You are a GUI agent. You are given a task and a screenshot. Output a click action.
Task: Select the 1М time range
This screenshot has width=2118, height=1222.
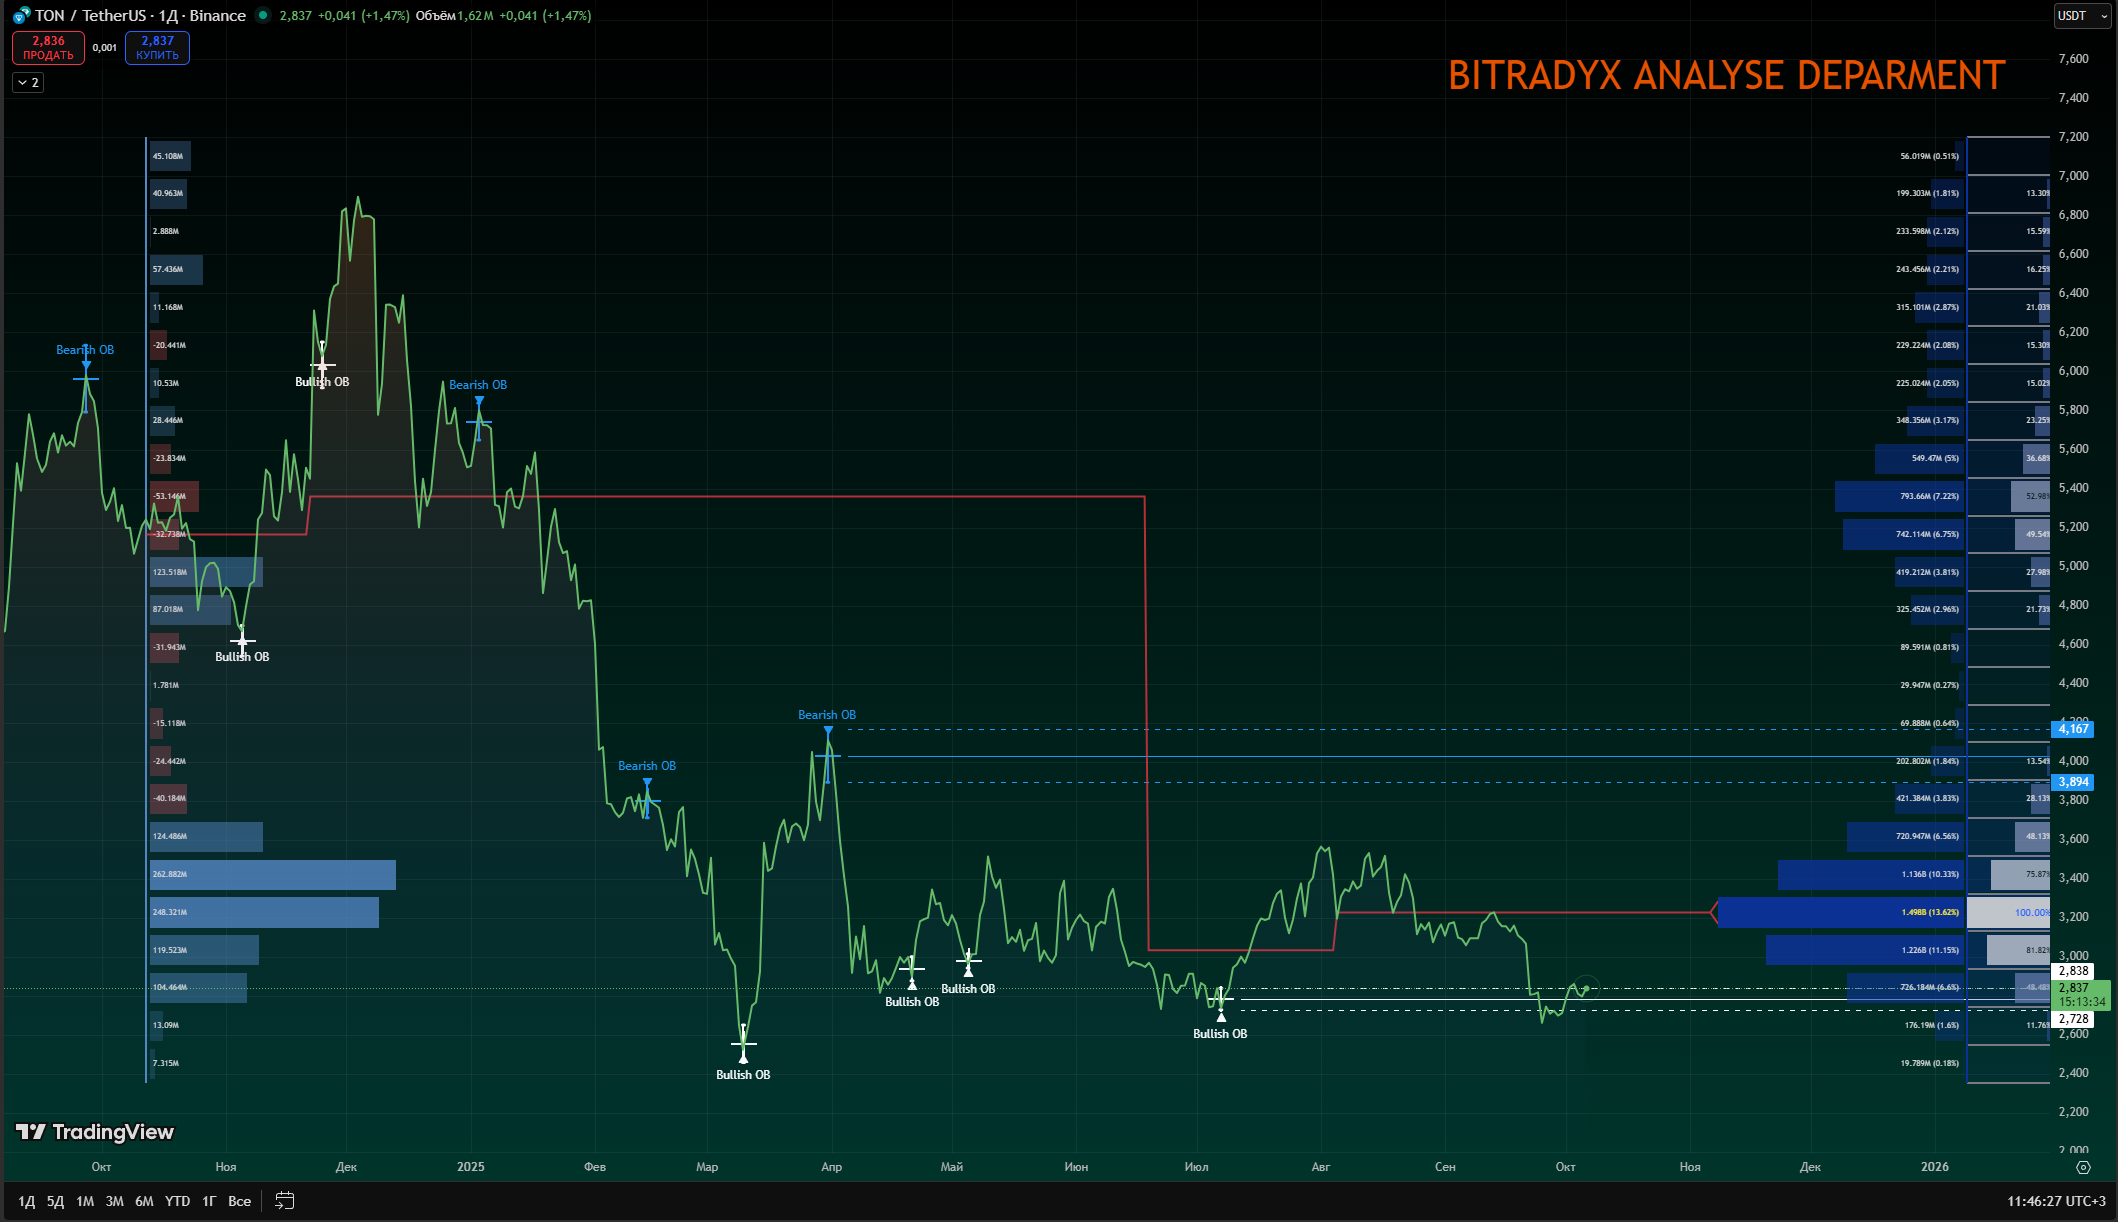[85, 1201]
